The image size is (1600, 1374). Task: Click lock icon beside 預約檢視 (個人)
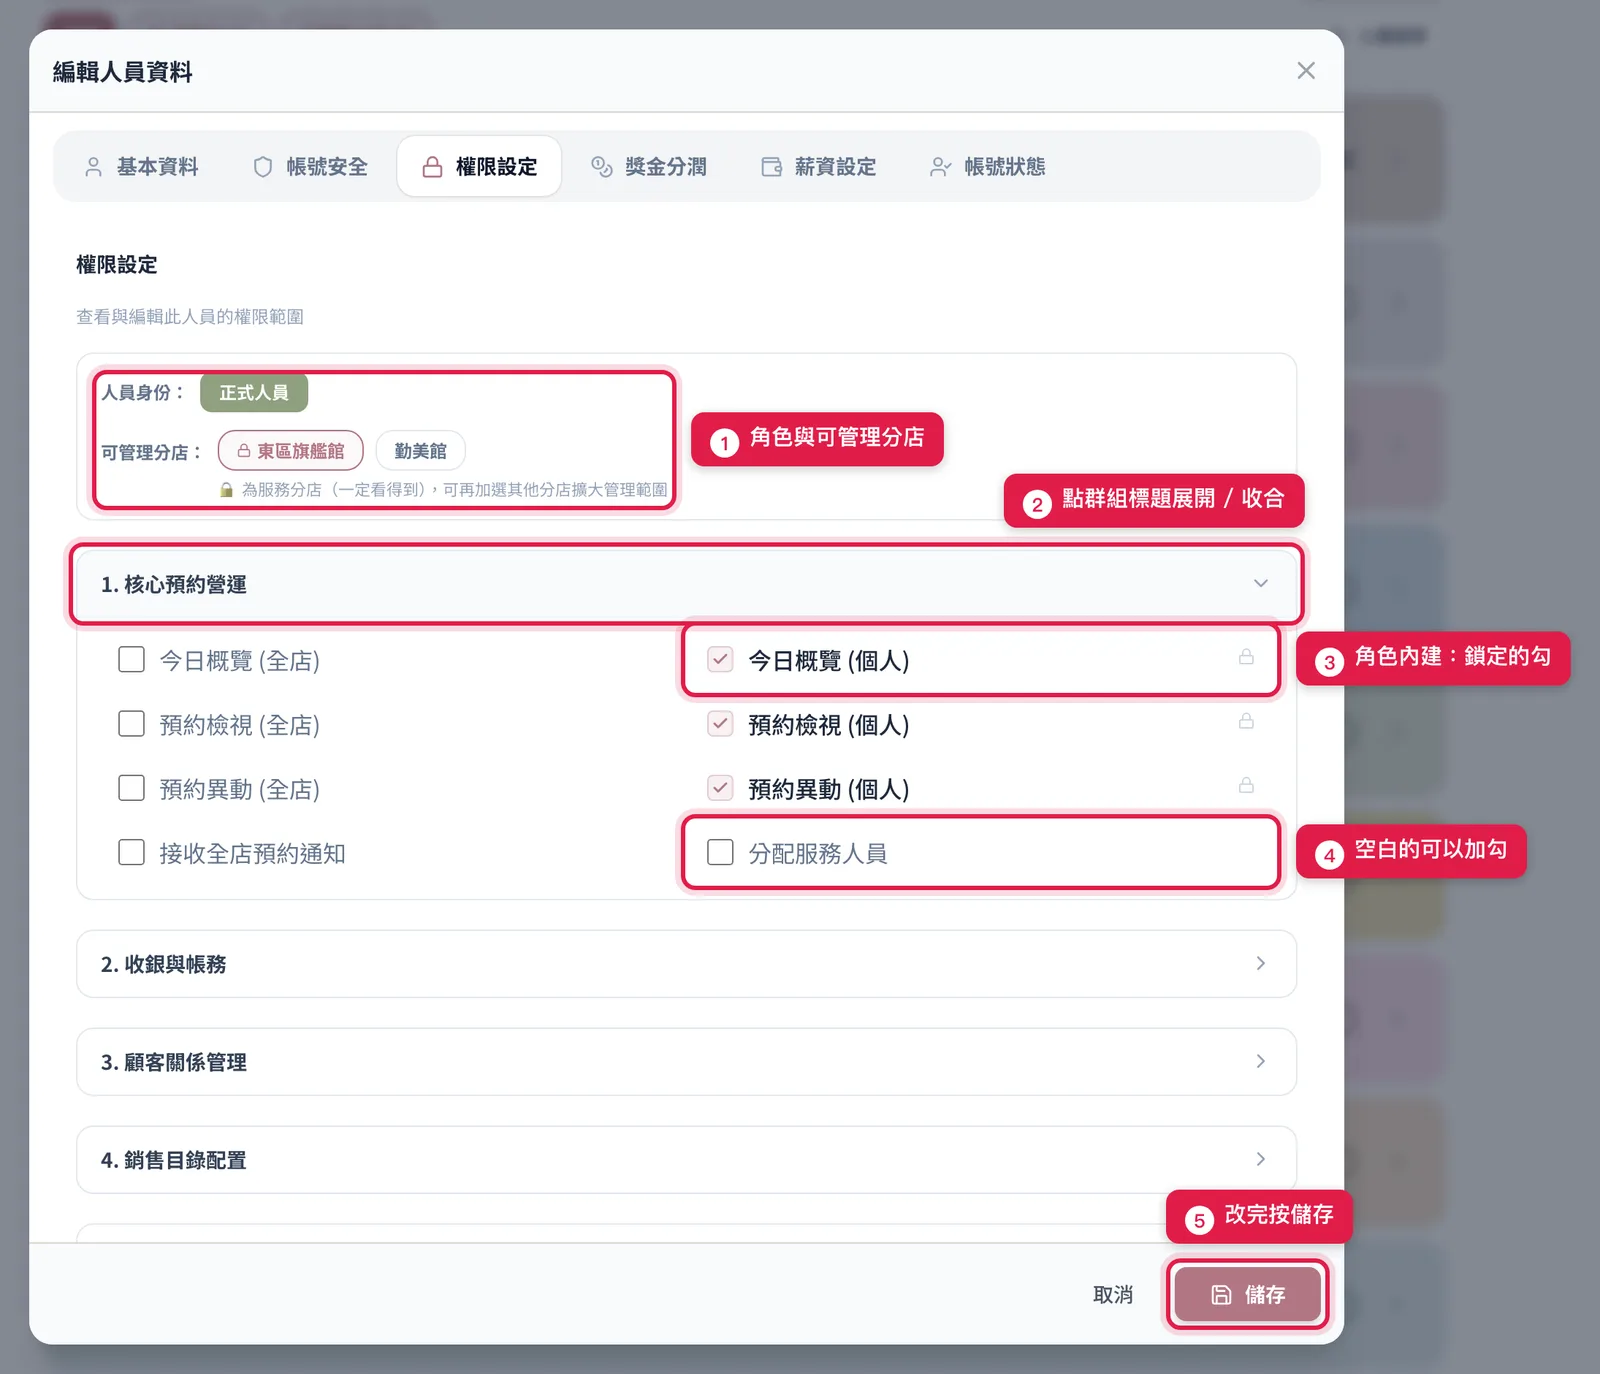[x=1246, y=721]
